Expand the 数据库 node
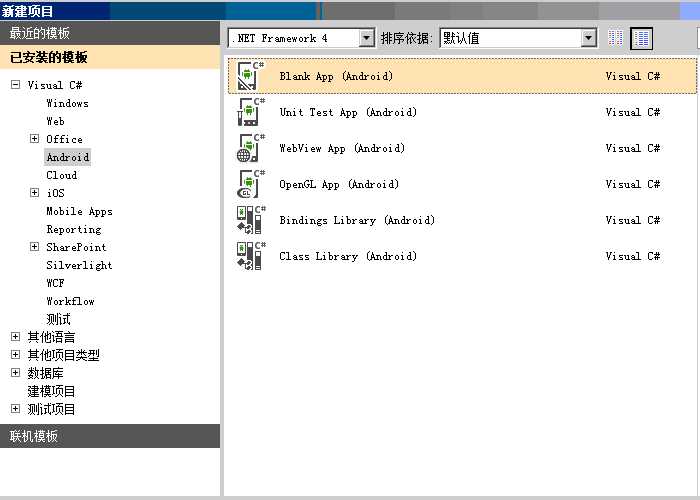The height and width of the screenshot is (500, 700). 16,372
